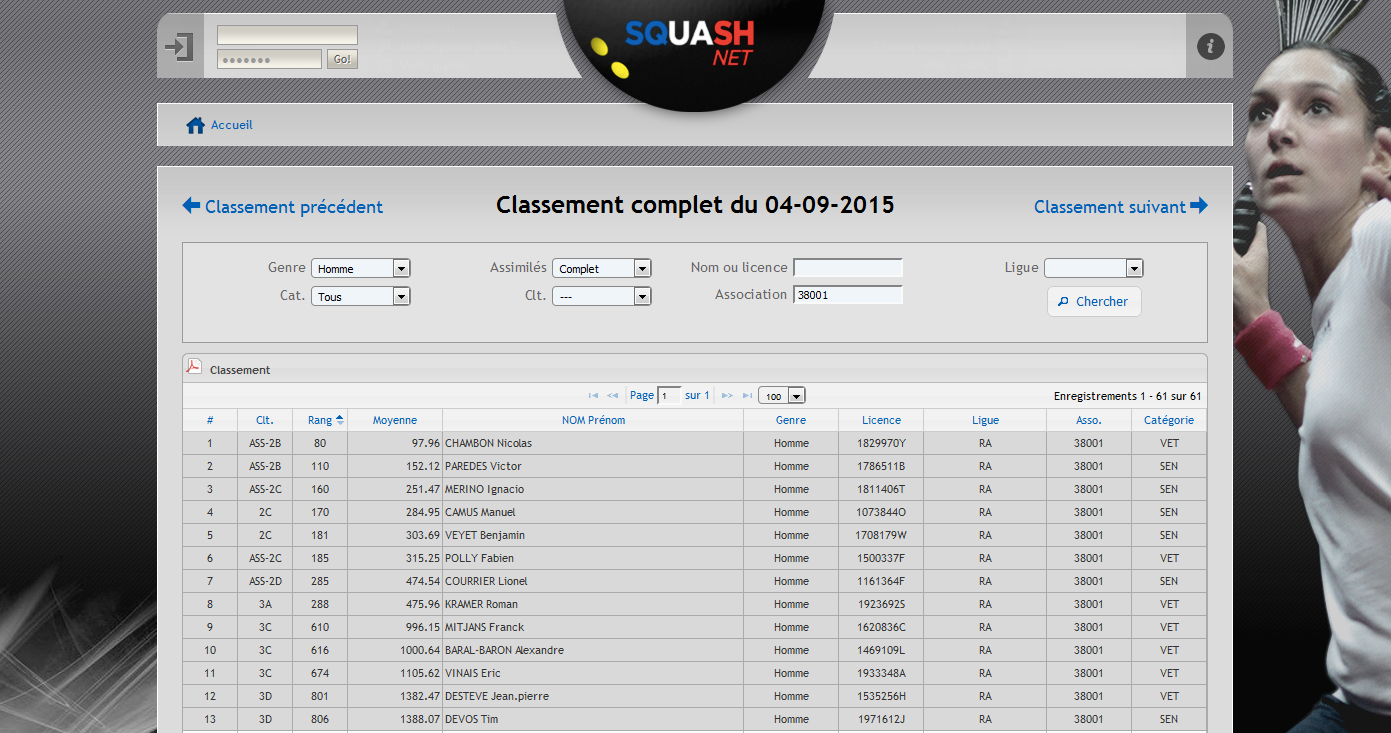Open the info icon in header
Image resolution: width=1391 pixels, height=733 pixels.
click(1210, 46)
